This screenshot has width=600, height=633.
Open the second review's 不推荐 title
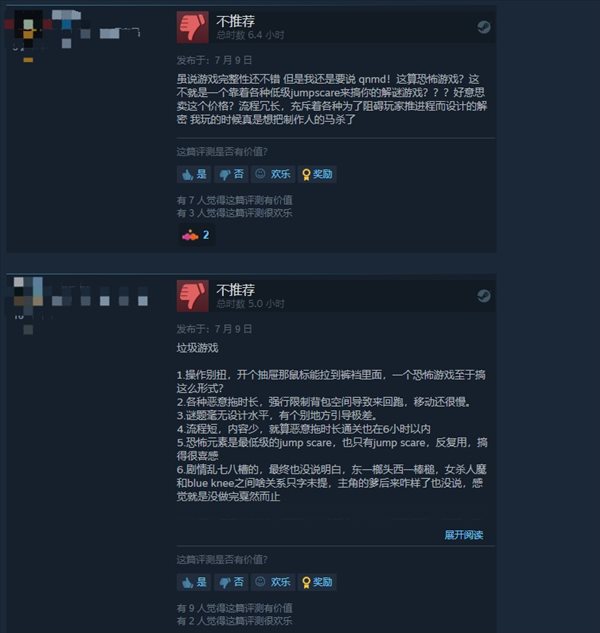click(x=235, y=290)
